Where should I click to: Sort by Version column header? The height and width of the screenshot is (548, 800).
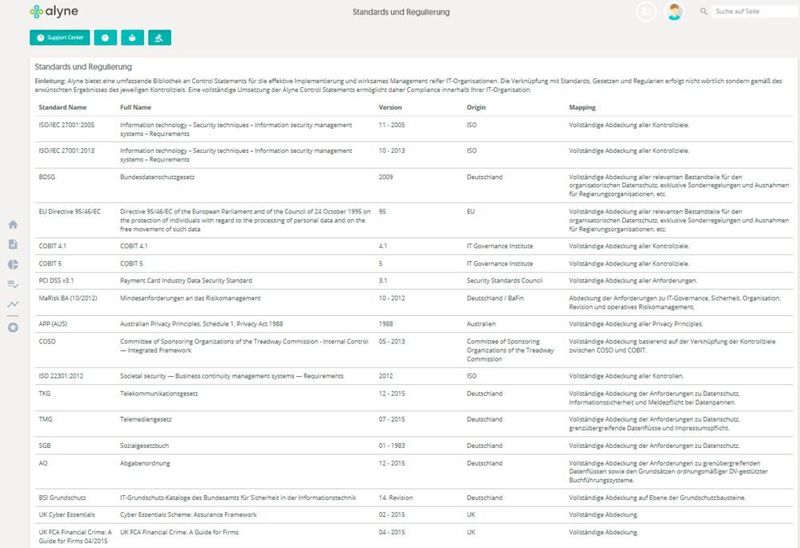390,107
